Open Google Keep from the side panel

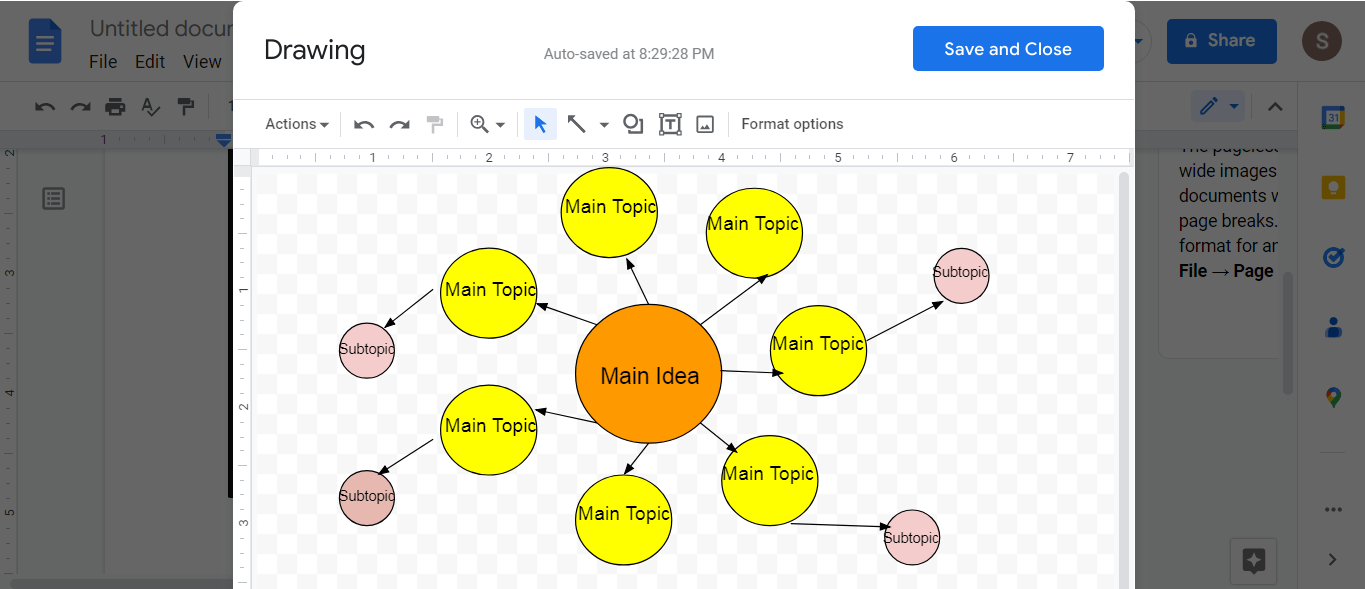coord(1332,186)
